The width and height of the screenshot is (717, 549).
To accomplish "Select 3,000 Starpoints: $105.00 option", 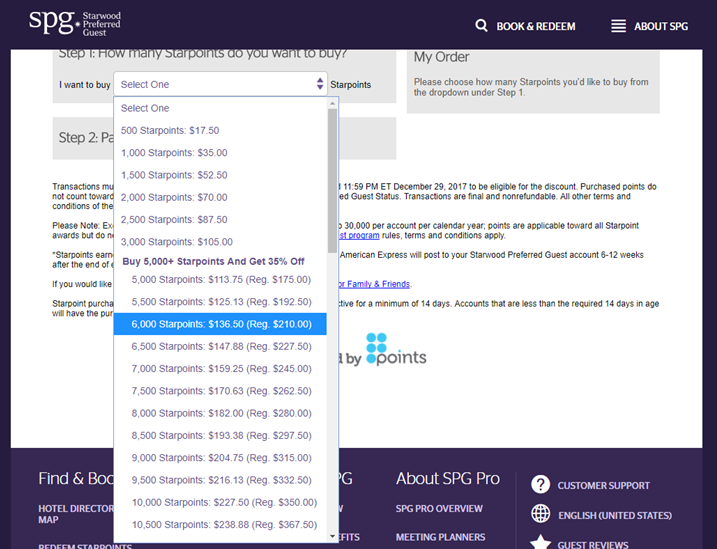I will [x=177, y=241].
